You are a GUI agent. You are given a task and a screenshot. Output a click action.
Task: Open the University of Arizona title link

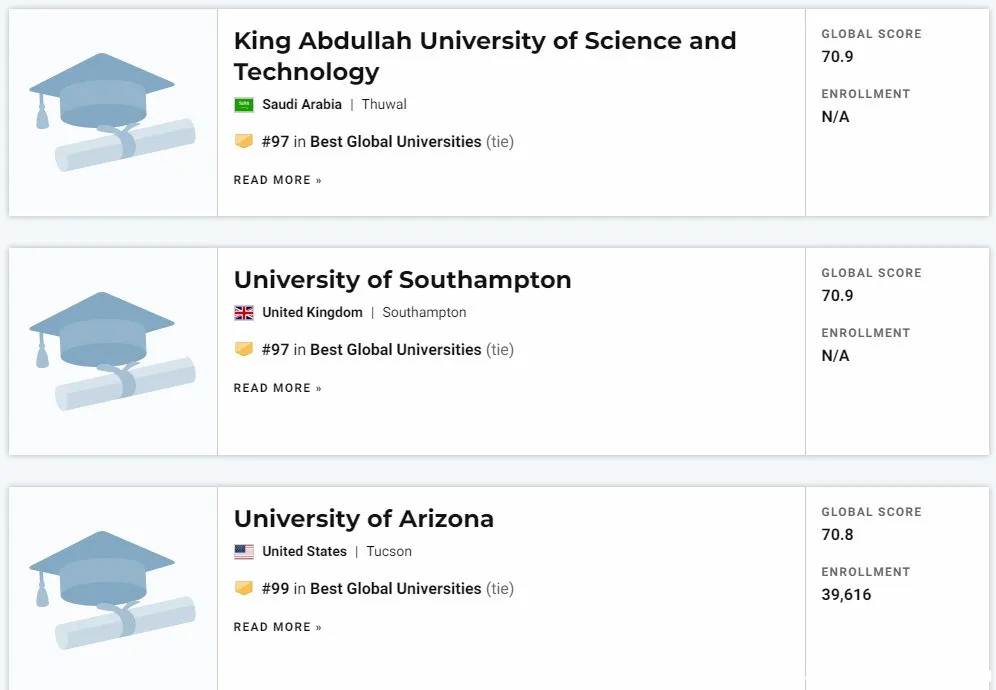pos(363,518)
